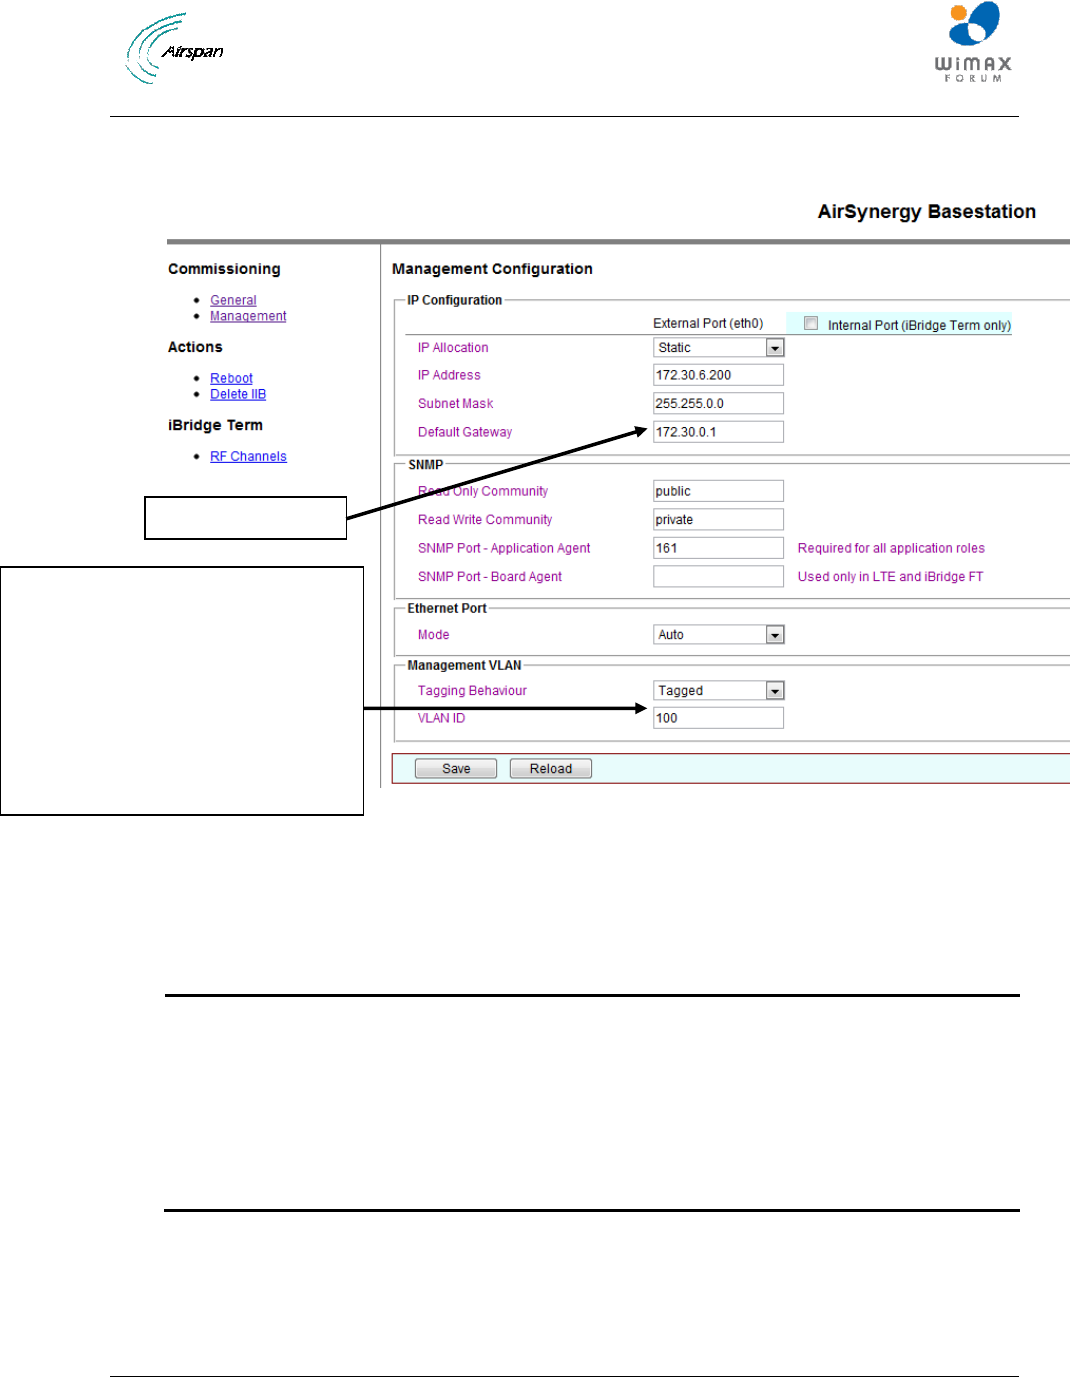
Task: Open the Ethernet Port Mode dropdown
Action: click(x=718, y=634)
